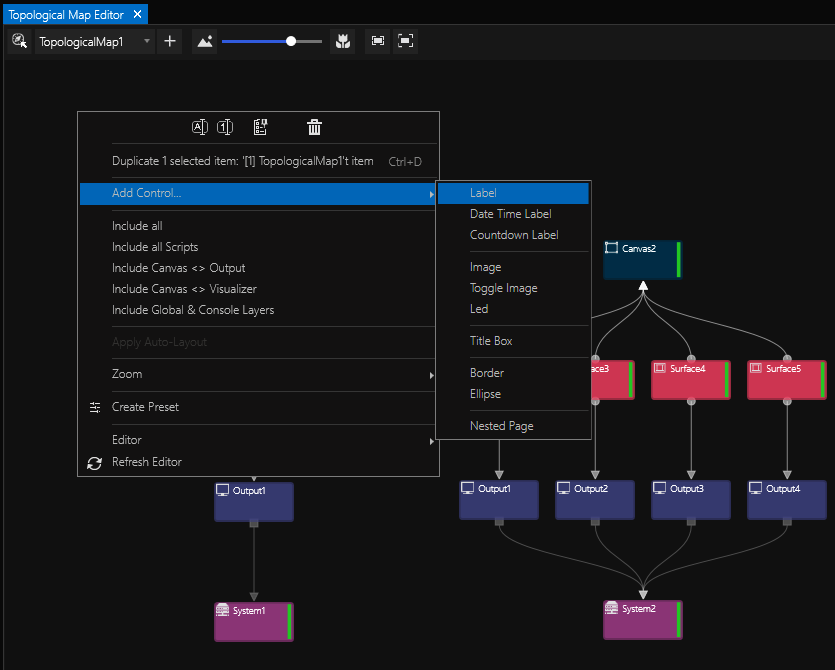835x670 pixels.
Task: Click the zoom in macro flower icon
Action: [x=343, y=41]
